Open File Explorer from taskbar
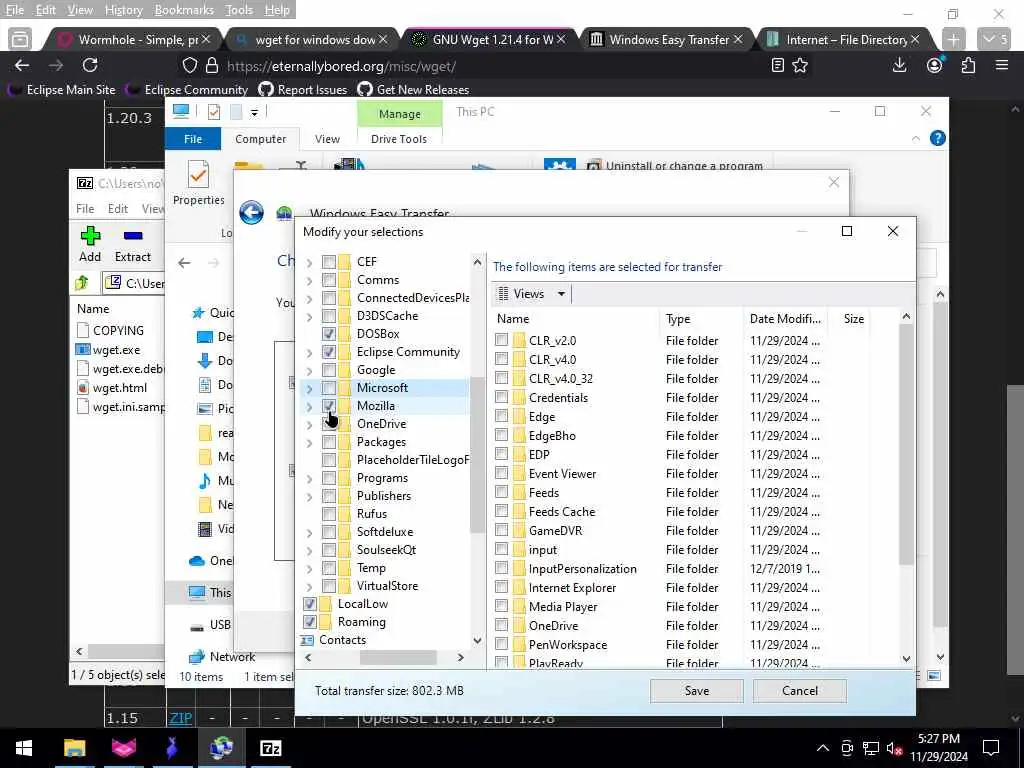The height and width of the screenshot is (768, 1024). coord(74,748)
